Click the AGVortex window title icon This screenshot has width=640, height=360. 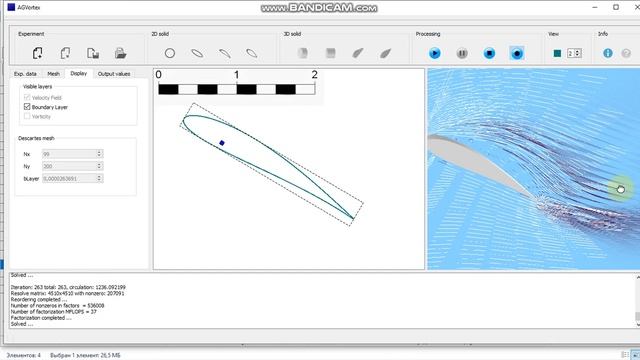(x=11, y=7)
